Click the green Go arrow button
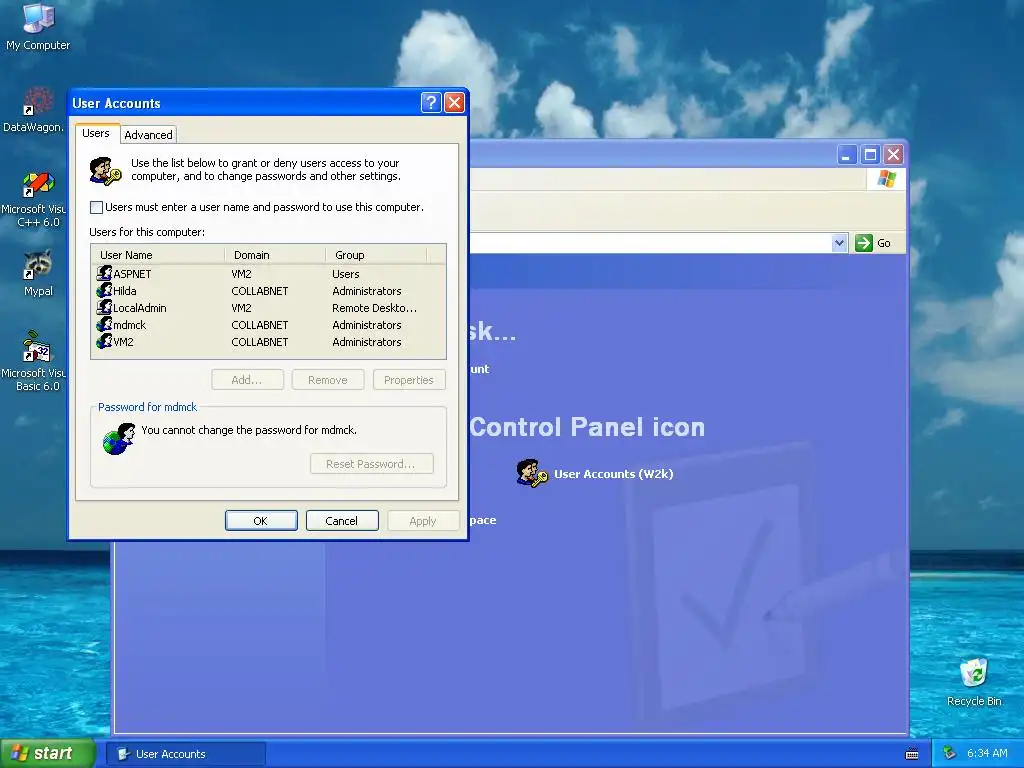Viewport: 1024px width, 768px height. click(863, 243)
